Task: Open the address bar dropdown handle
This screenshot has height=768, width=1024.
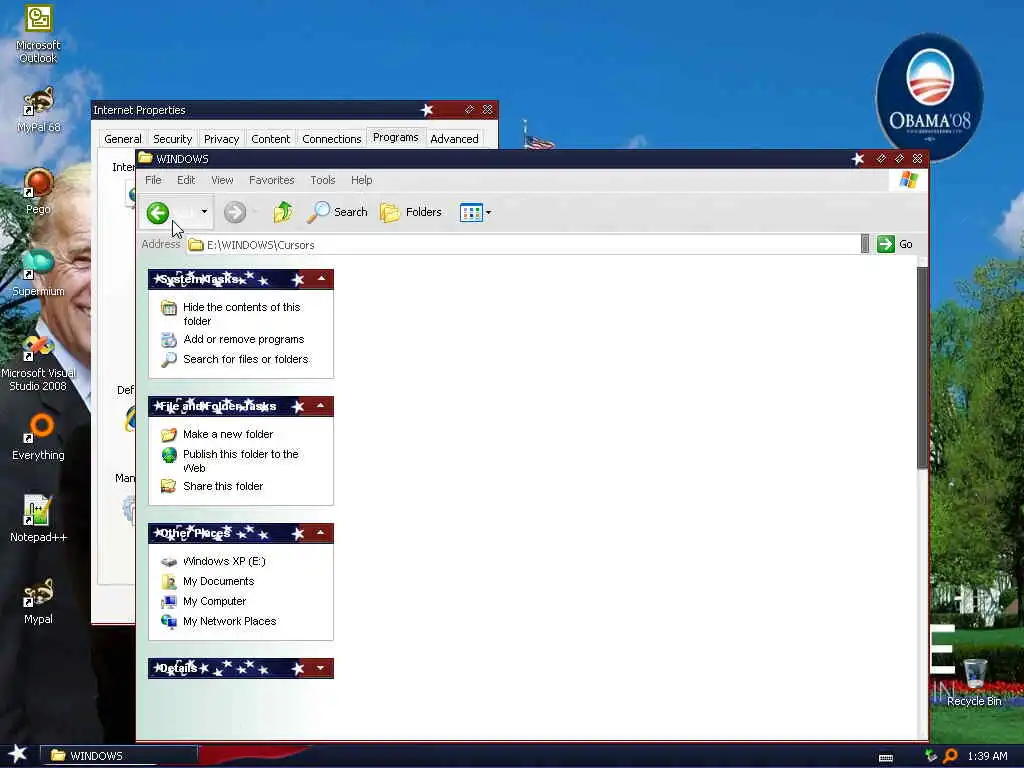Action: (865, 244)
